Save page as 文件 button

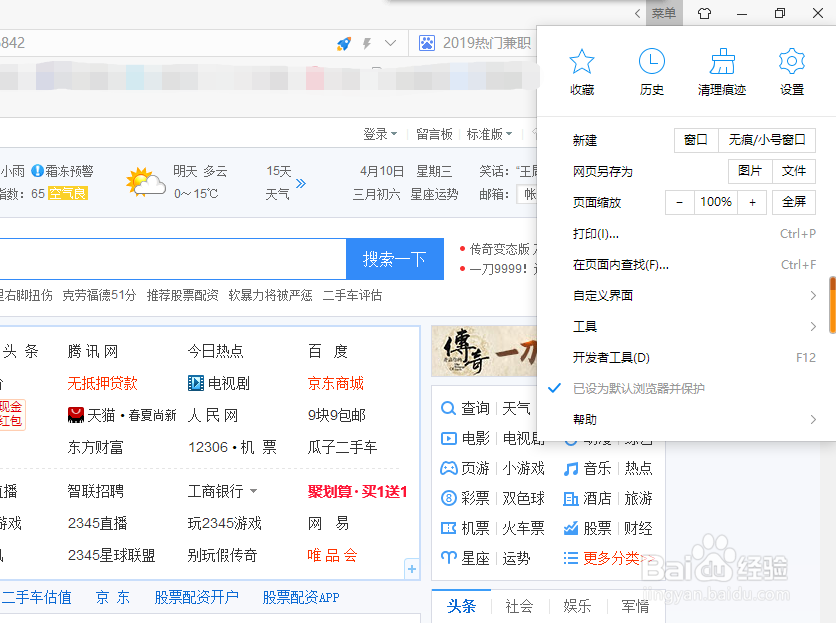794,171
